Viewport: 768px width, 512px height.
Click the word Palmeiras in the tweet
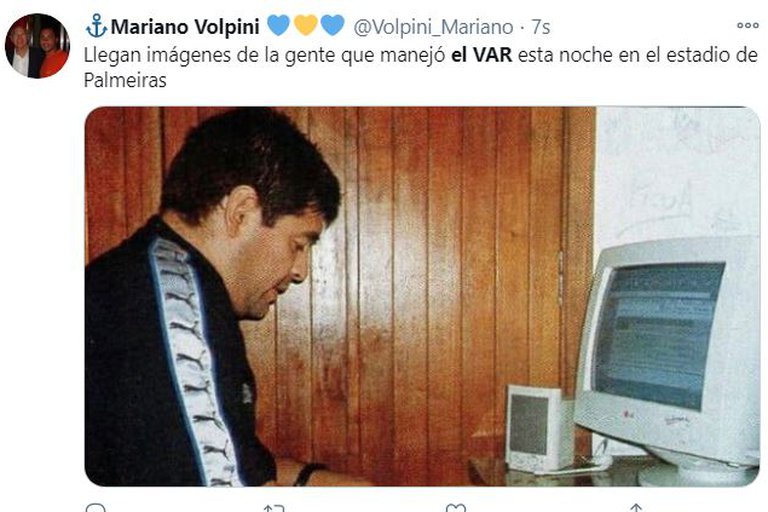(125, 80)
